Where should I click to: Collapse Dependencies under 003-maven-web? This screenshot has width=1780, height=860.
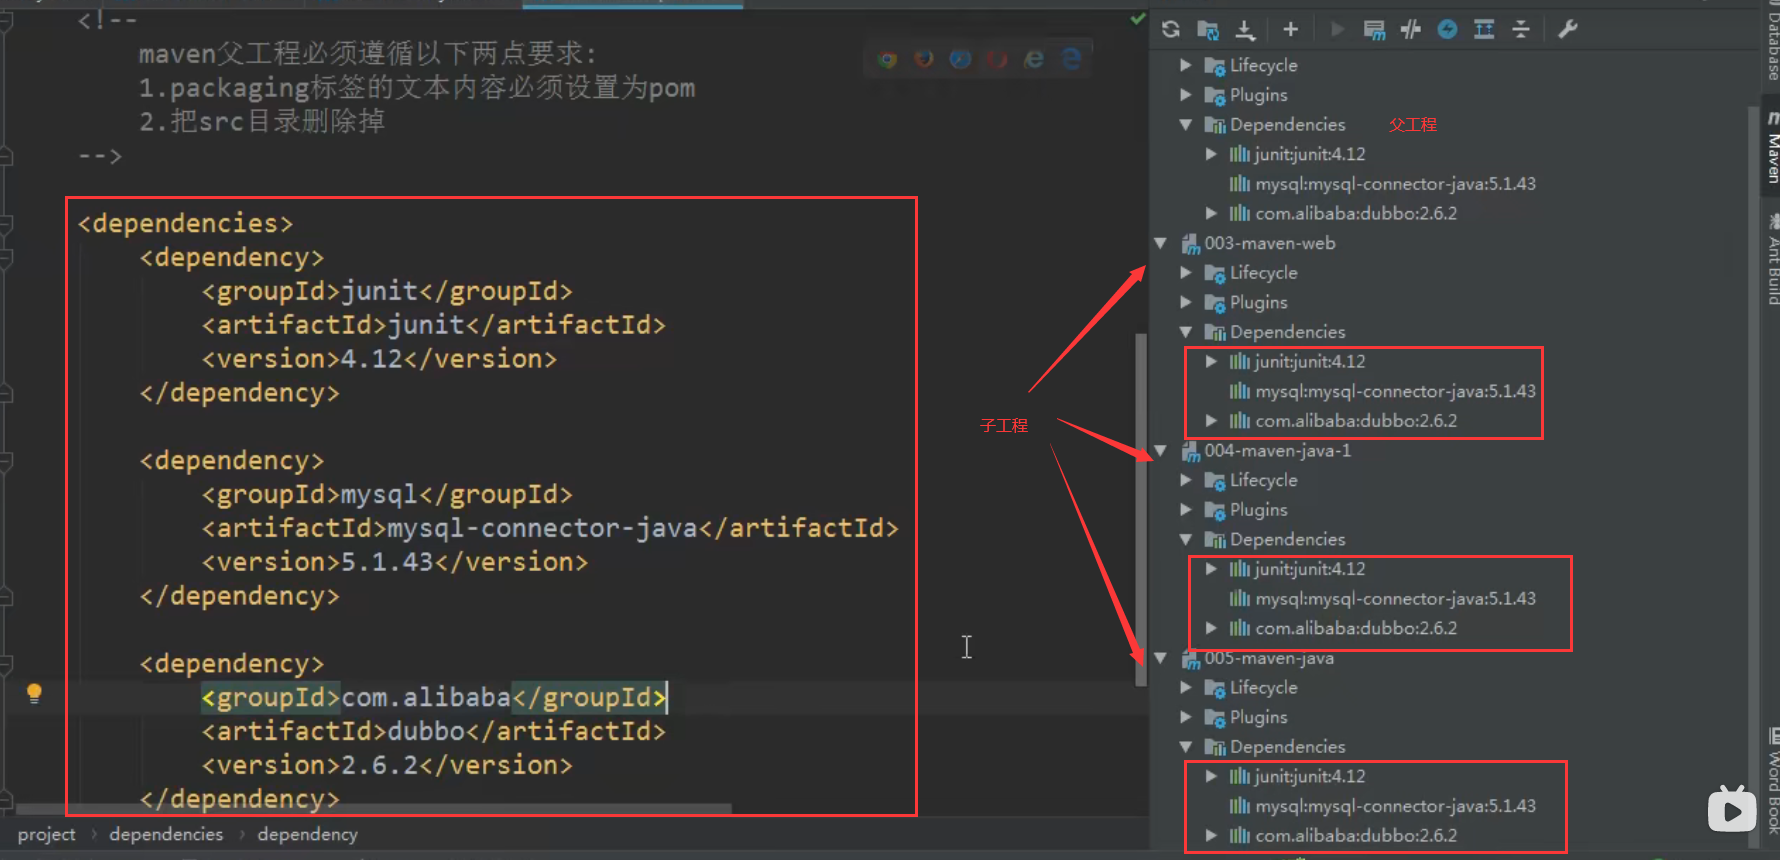1186,332
